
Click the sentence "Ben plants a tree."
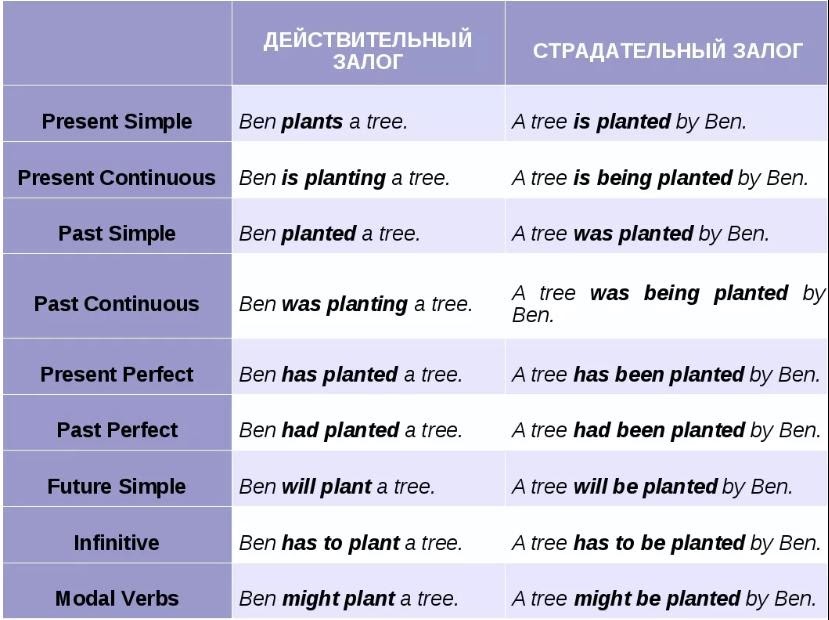pos(323,122)
